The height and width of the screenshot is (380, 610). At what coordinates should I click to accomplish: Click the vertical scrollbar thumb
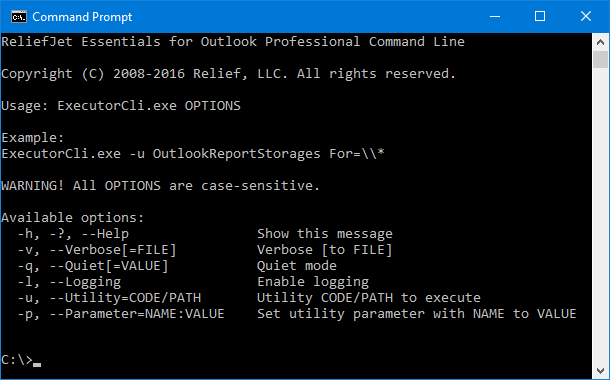pyautogui.click(x=600, y=60)
